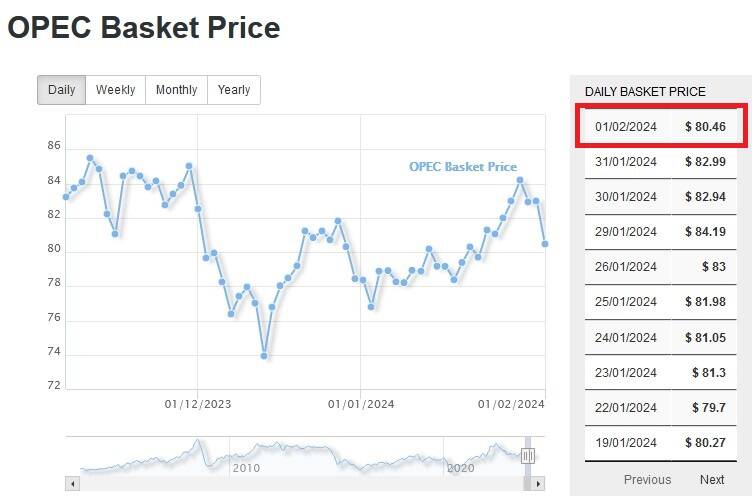Click the 26/01/2024 price row

(660, 267)
